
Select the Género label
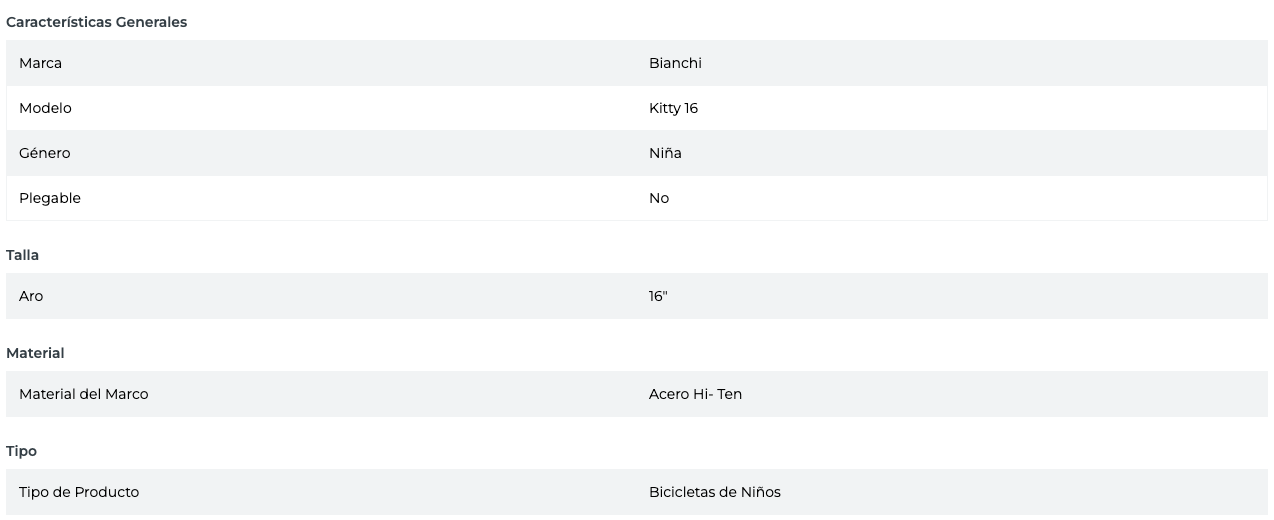pyautogui.click(x=44, y=153)
